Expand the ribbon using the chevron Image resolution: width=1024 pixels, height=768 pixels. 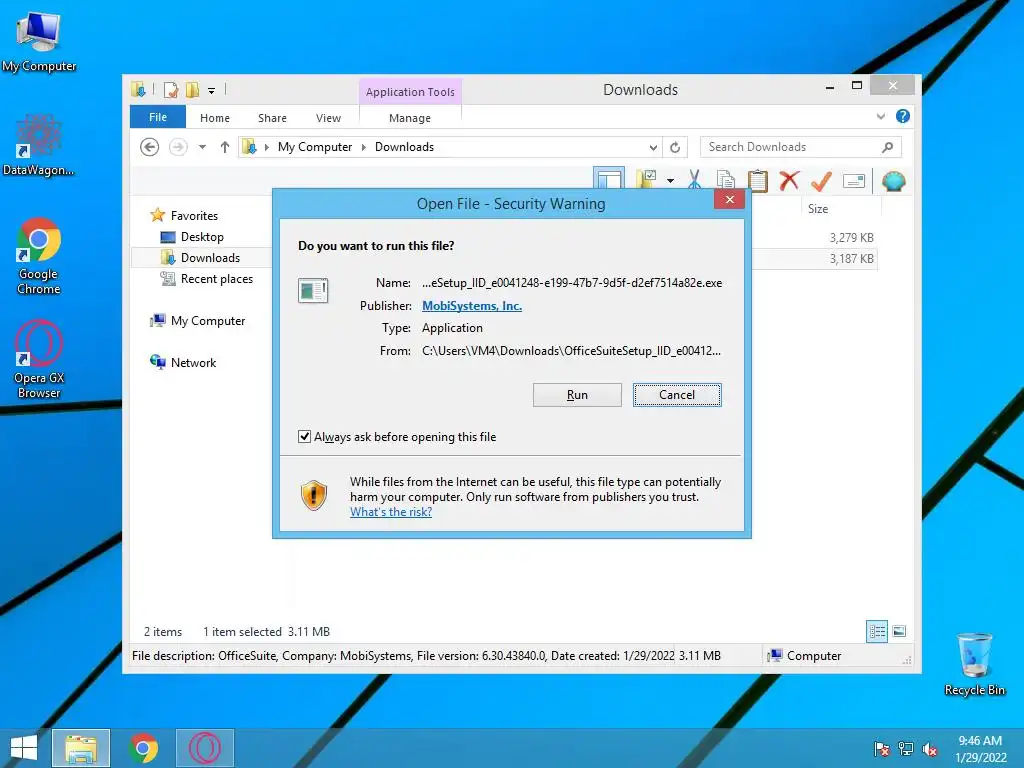[x=880, y=116]
